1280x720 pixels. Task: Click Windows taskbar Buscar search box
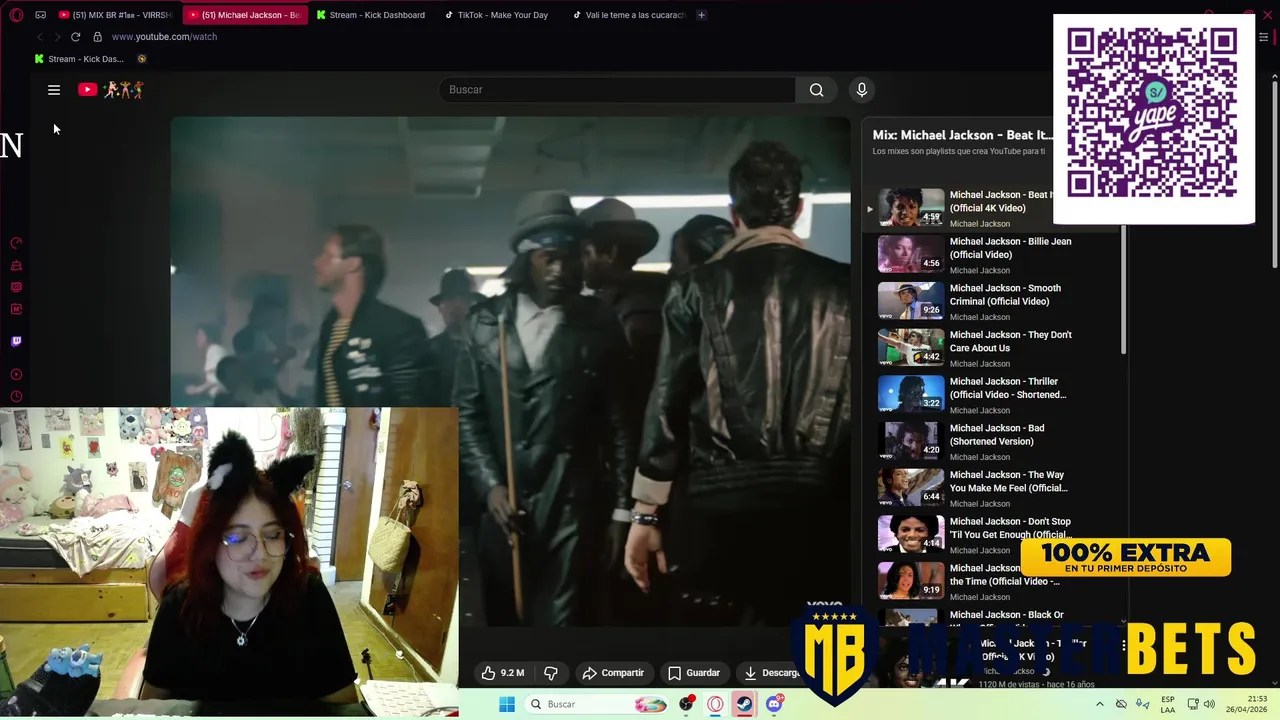pos(598,704)
